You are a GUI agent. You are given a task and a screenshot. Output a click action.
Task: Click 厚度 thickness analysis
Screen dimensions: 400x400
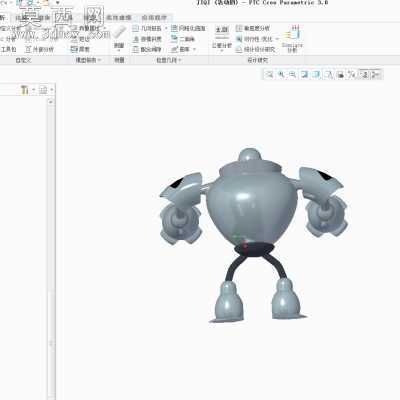(80, 49)
